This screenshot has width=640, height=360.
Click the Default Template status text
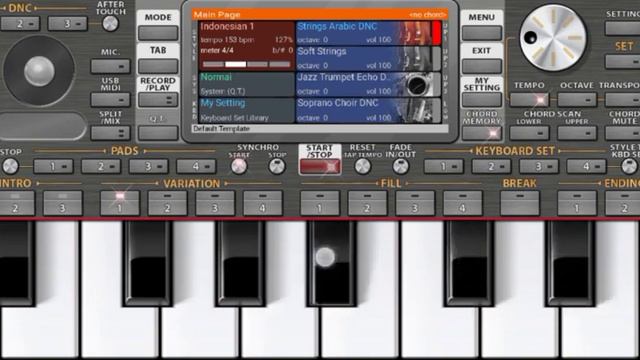click(x=222, y=129)
